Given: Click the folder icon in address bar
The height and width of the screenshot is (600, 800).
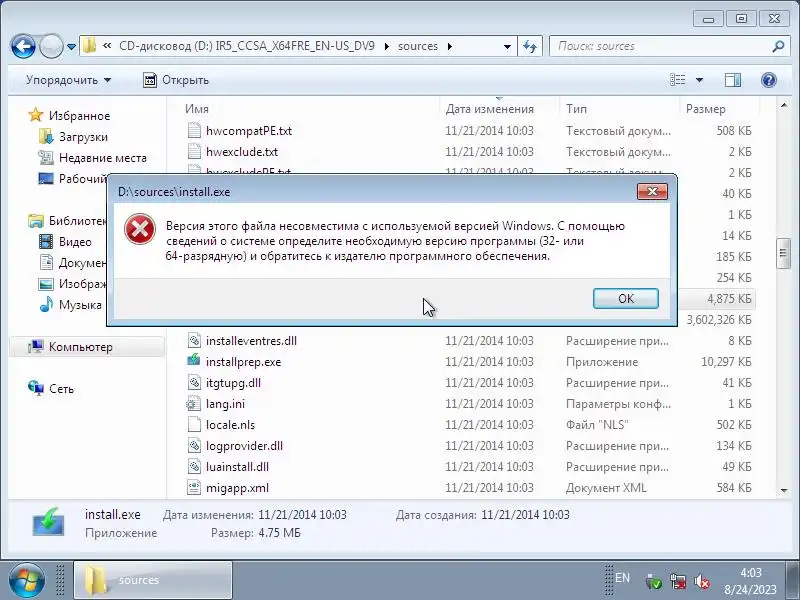Looking at the screenshot, I should (89, 46).
